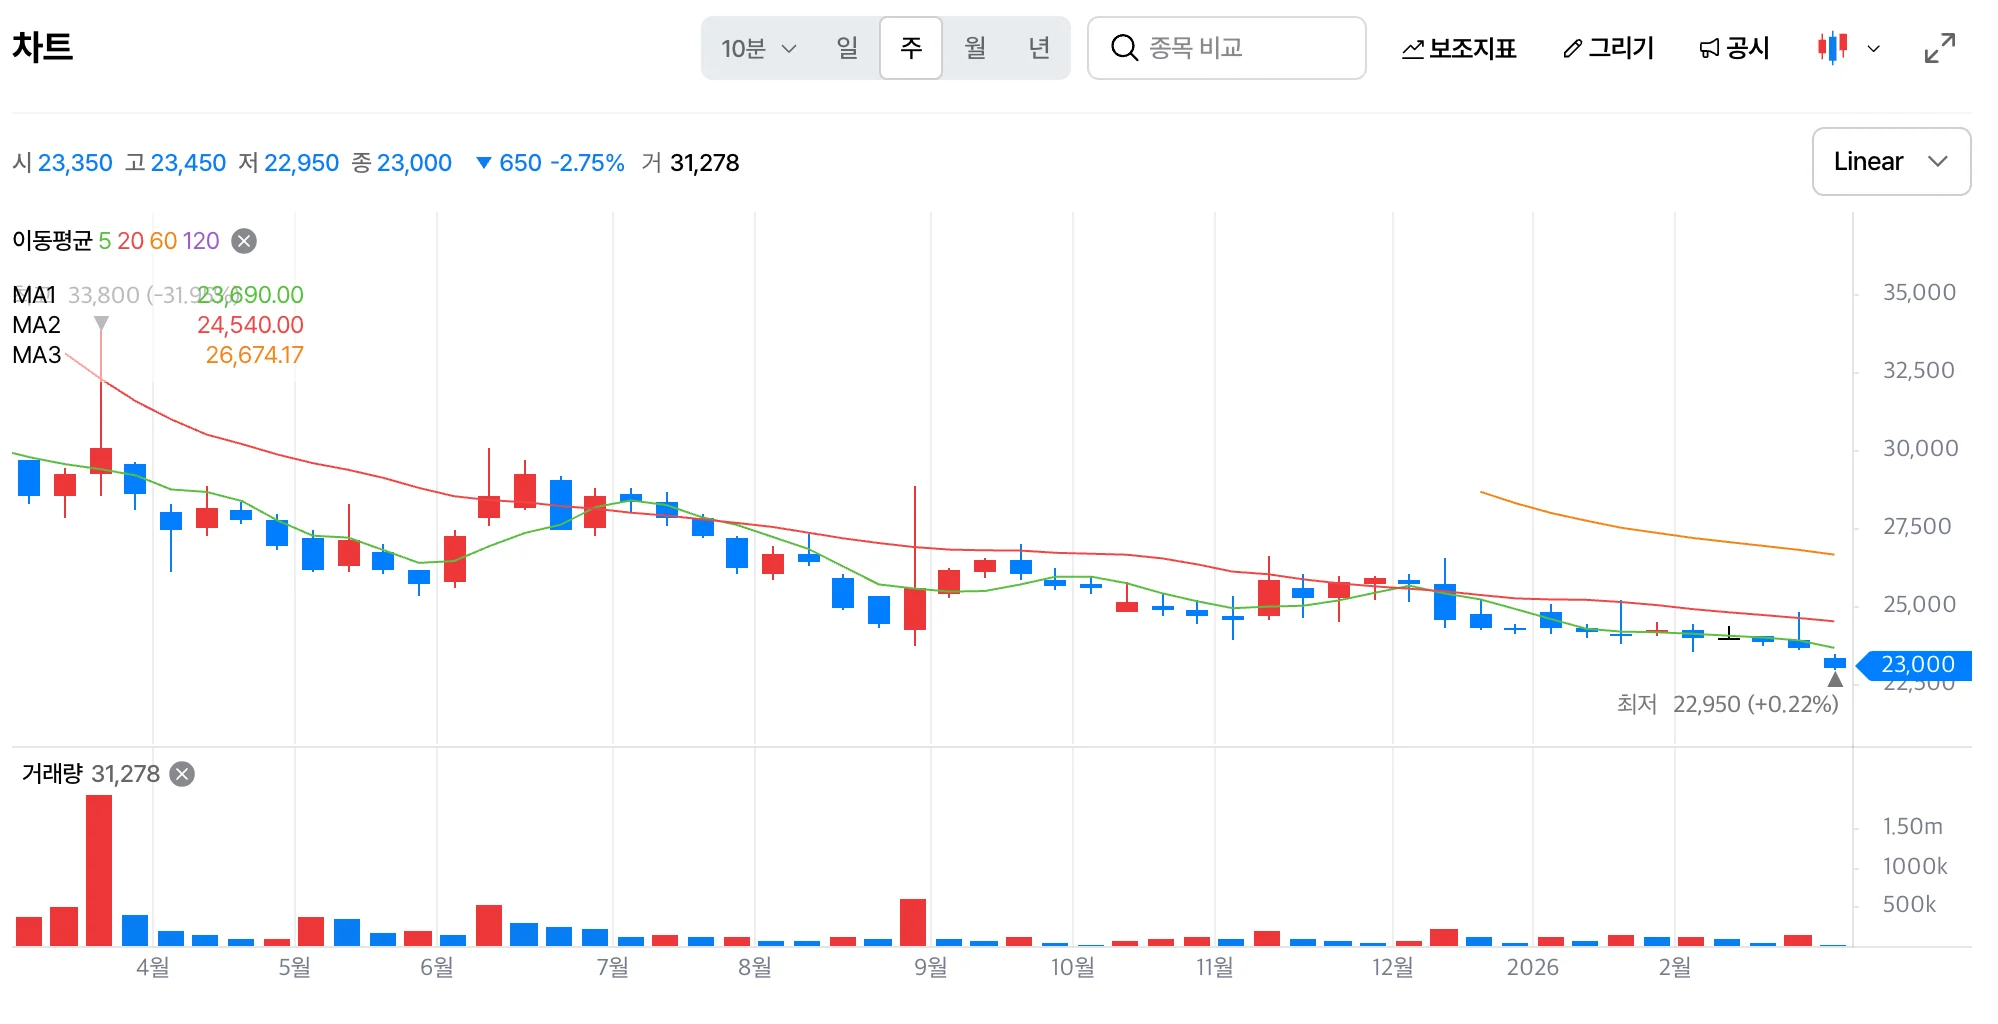
Task: Click the 이동평균 indicator label
Action: pyautogui.click(x=52, y=241)
